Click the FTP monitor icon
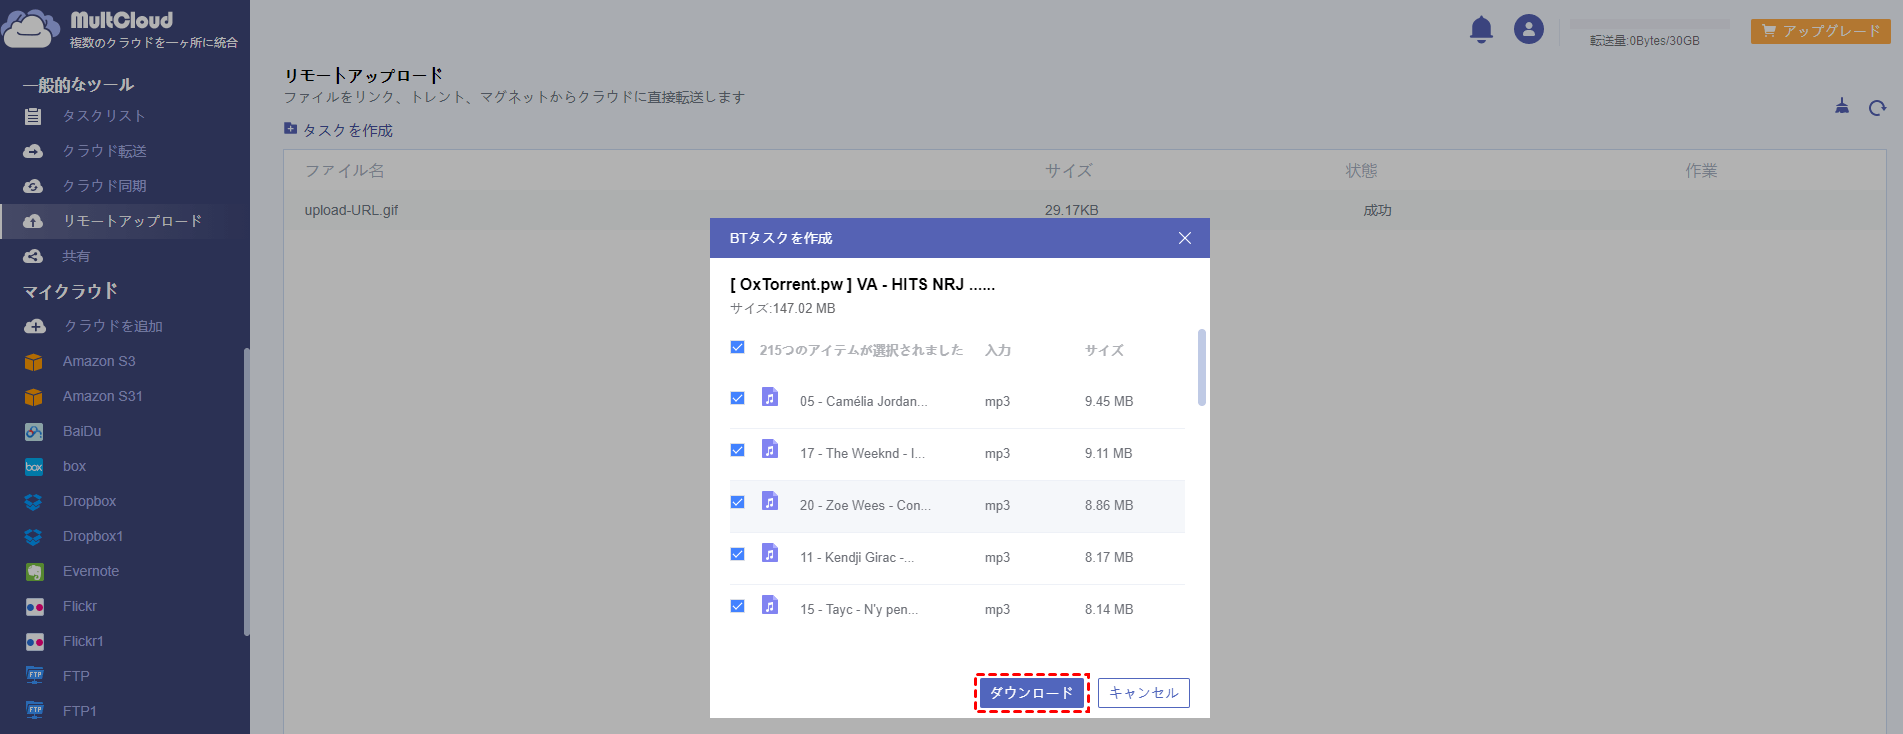The width and height of the screenshot is (1903, 734). 35,676
